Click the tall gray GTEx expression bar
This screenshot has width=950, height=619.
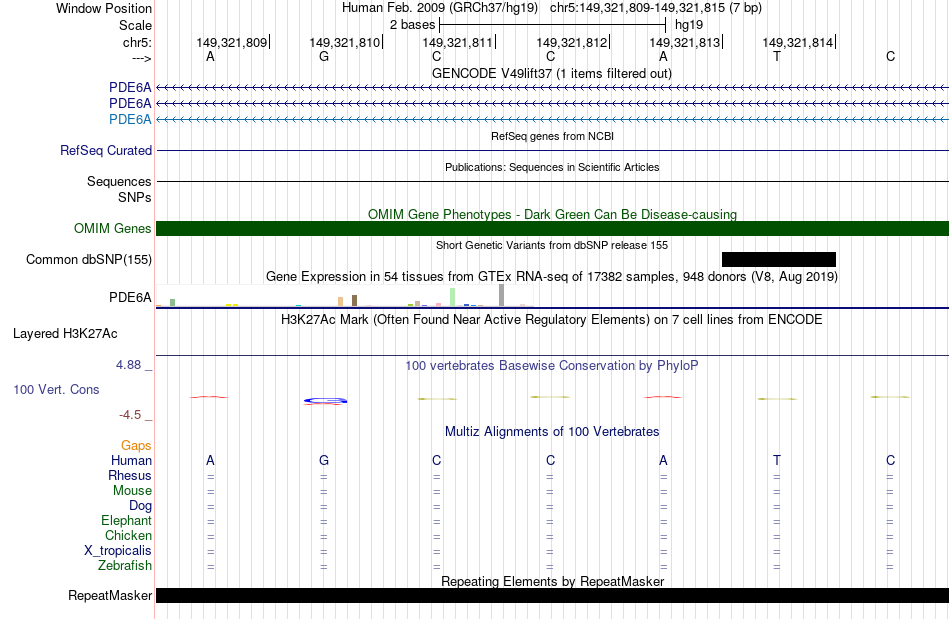[x=502, y=295]
